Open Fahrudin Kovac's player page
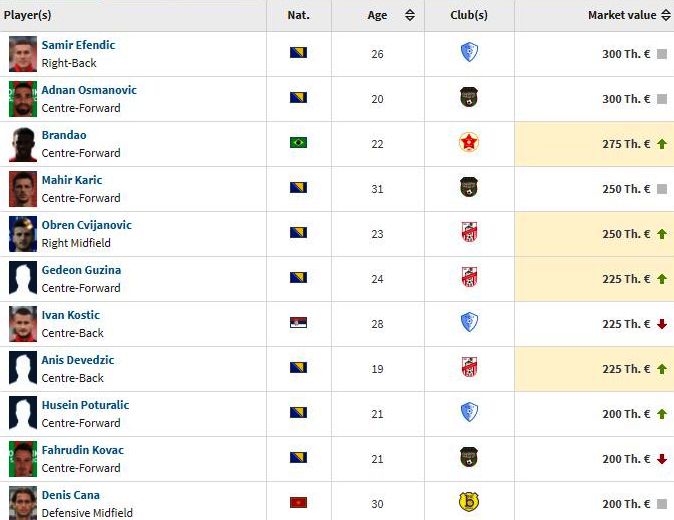674x520 pixels. pyautogui.click(x=83, y=450)
